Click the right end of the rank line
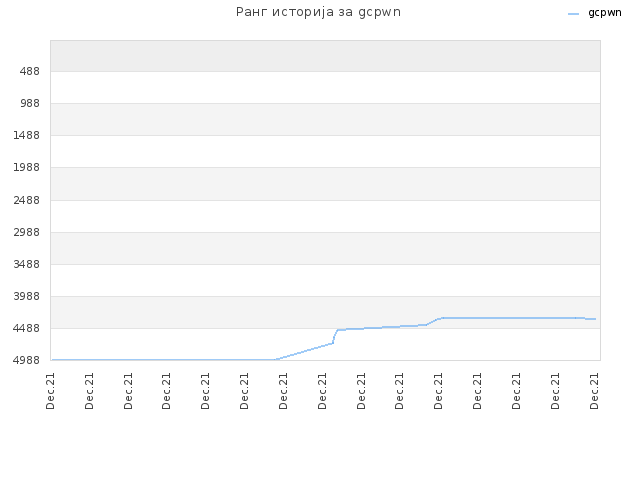This screenshot has height=480, width=640. point(595,319)
